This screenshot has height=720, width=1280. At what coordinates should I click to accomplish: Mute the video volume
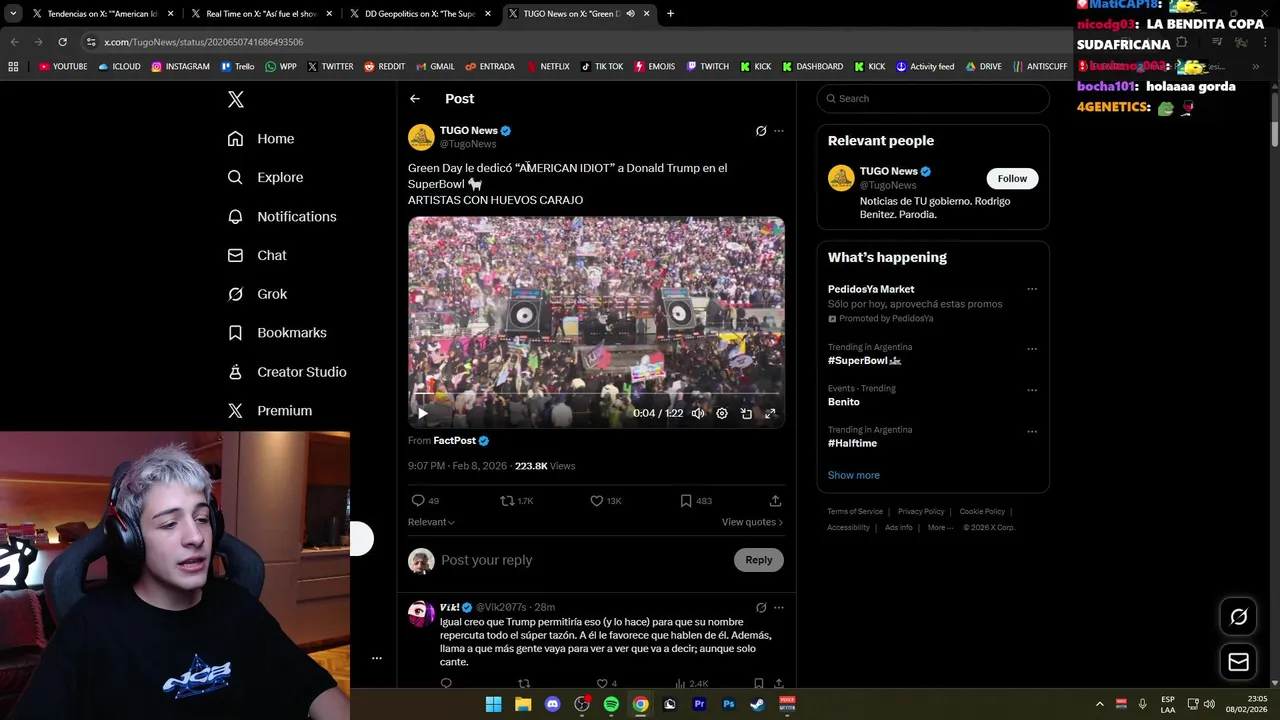[698, 413]
